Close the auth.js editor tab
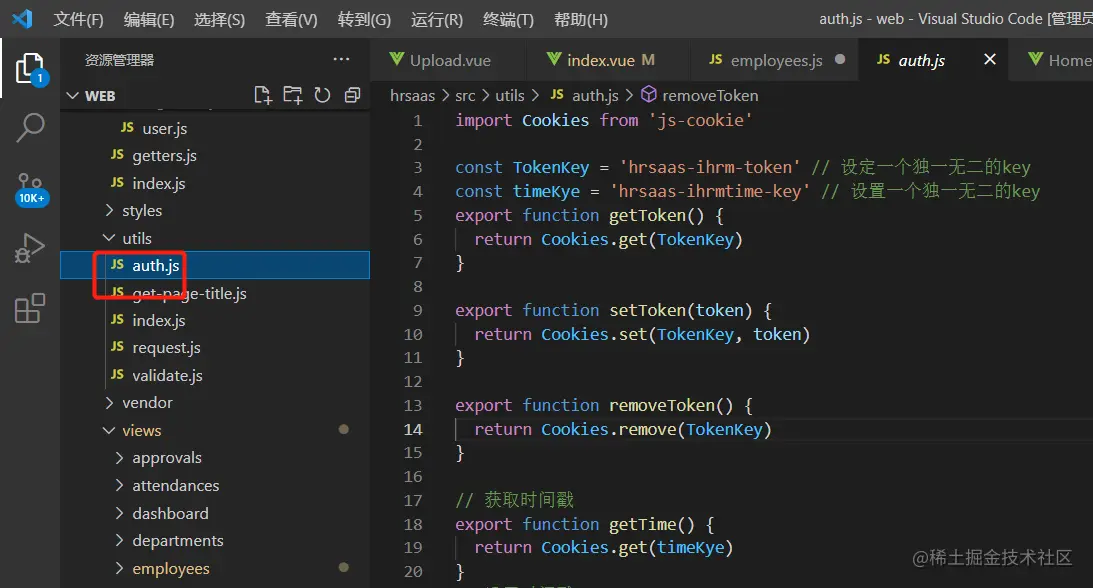 (x=989, y=59)
